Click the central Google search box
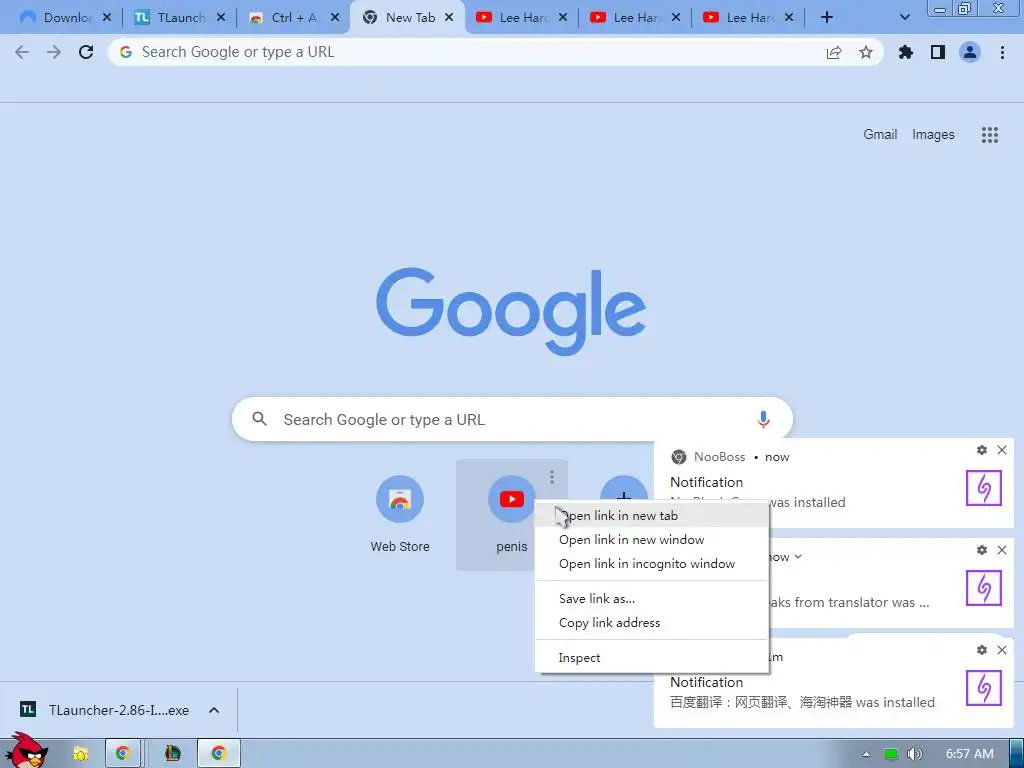Viewport: 1024px width, 768px height. pyautogui.click(x=512, y=419)
